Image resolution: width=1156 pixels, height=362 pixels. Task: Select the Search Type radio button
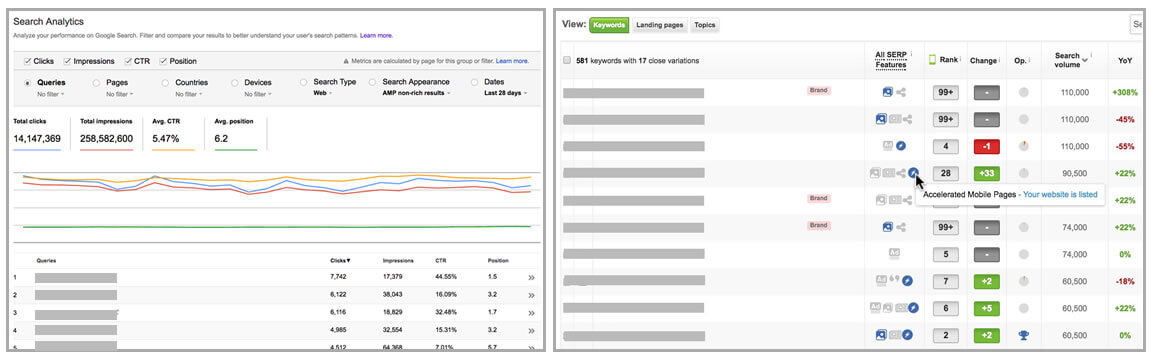(x=304, y=83)
